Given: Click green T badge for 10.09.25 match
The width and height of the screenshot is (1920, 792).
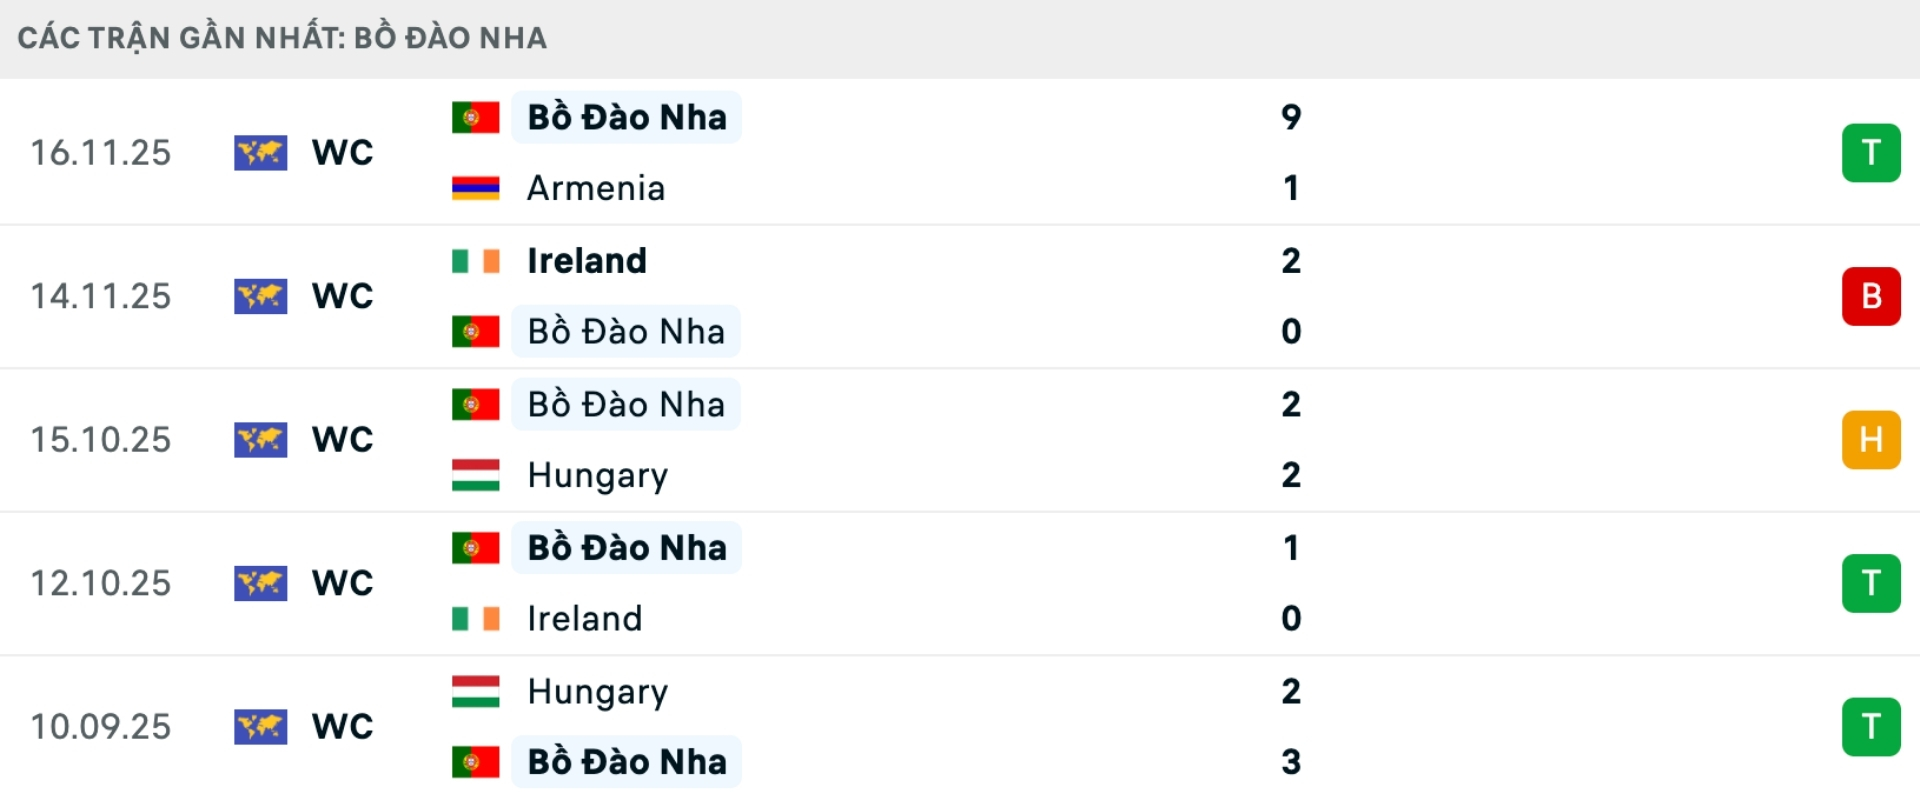Looking at the screenshot, I should (x=1870, y=726).
